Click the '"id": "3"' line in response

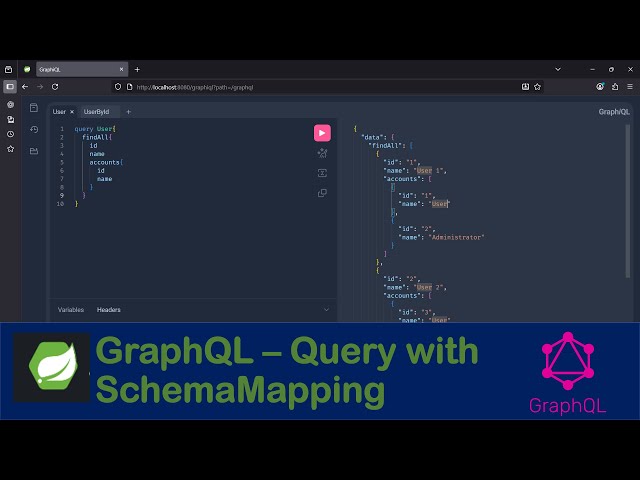(416, 312)
